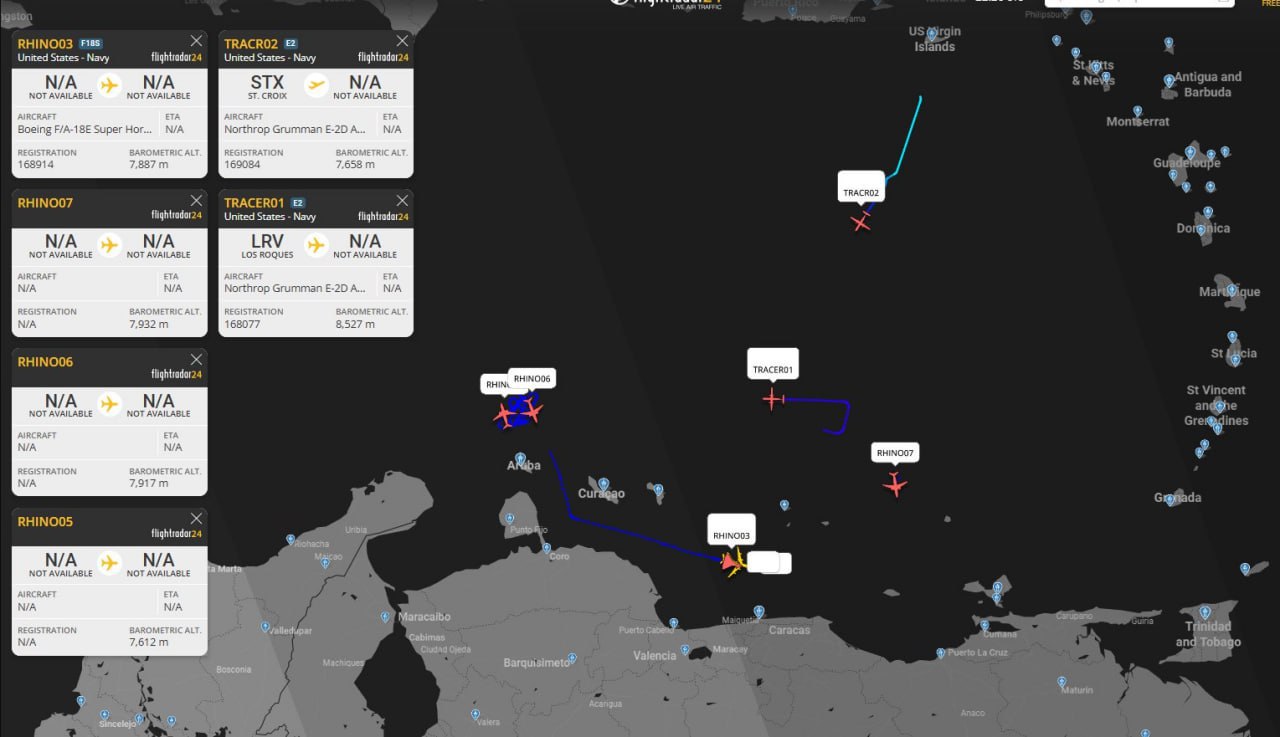
Task: Click the 7,887 m barometric altitude value
Action: pyautogui.click(x=149, y=165)
